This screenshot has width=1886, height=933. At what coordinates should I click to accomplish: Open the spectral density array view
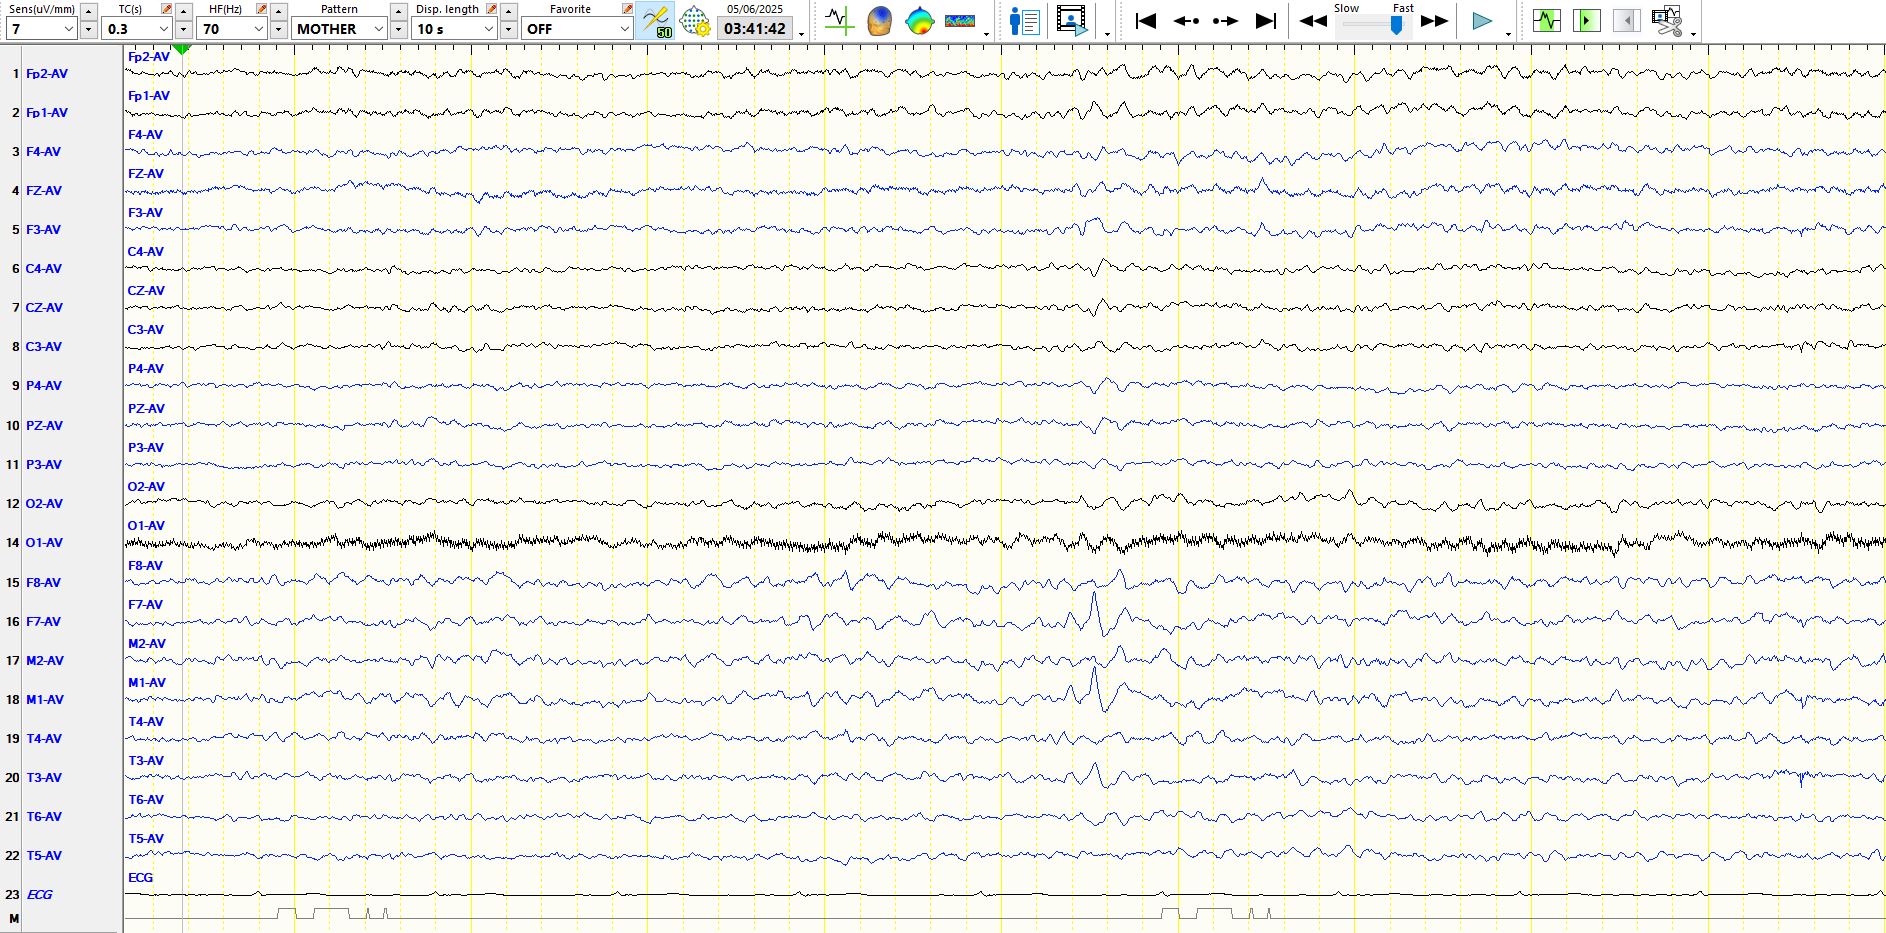pos(959,20)
